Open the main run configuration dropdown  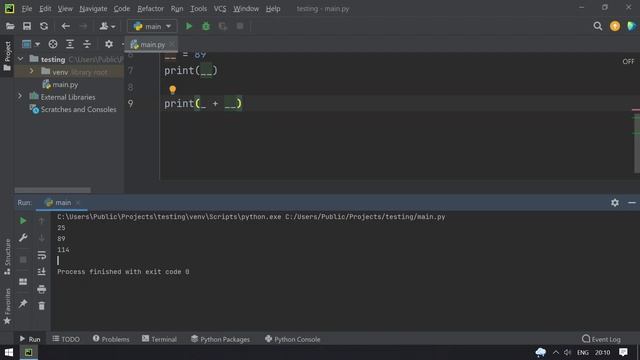152,27
